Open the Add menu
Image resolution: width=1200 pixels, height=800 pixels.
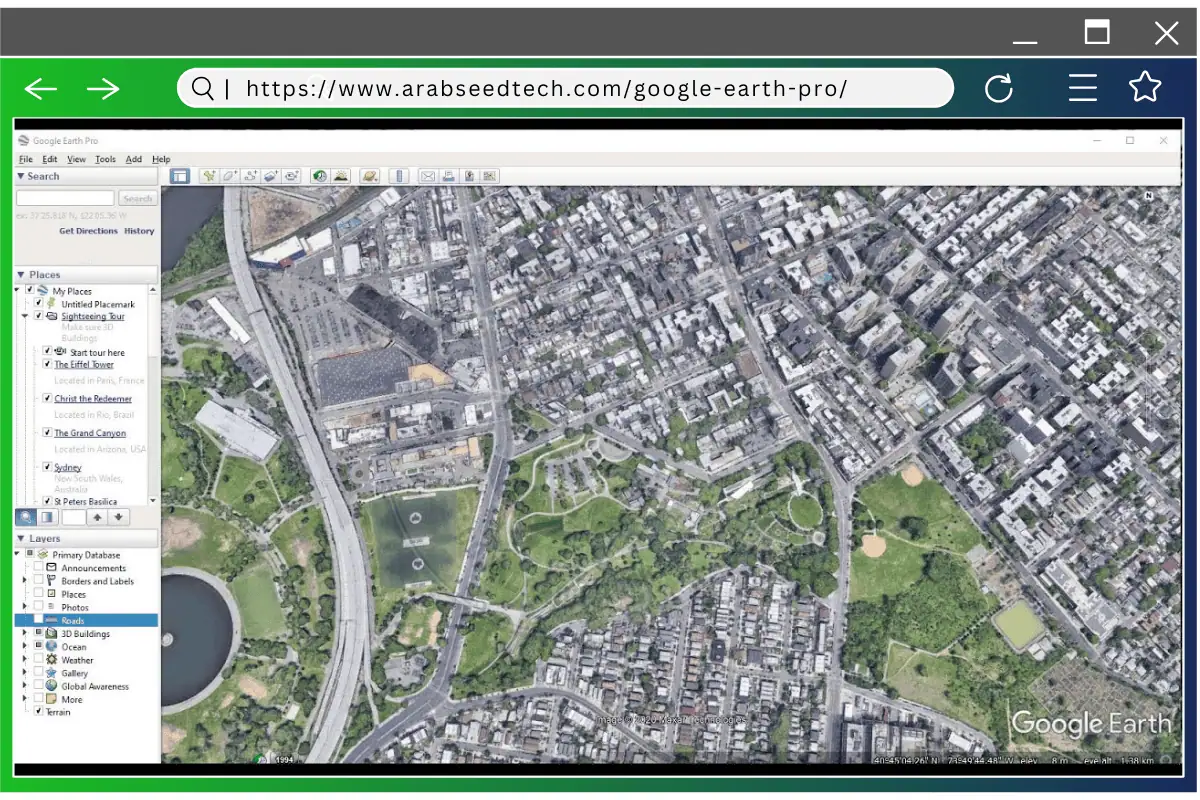click(133, 159)
